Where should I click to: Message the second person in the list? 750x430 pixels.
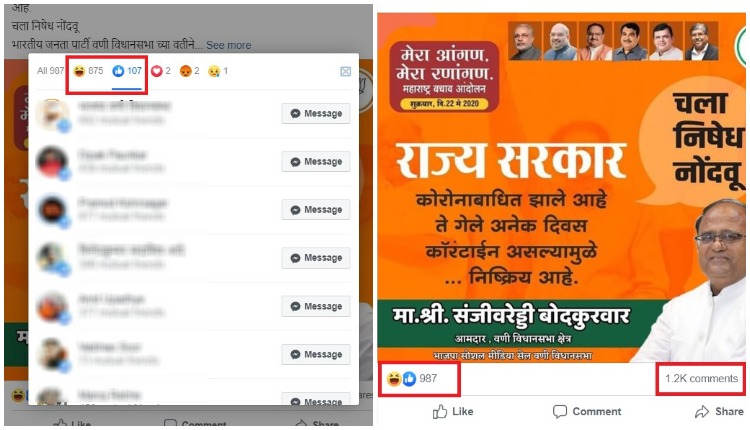click(x=316, y=162)
